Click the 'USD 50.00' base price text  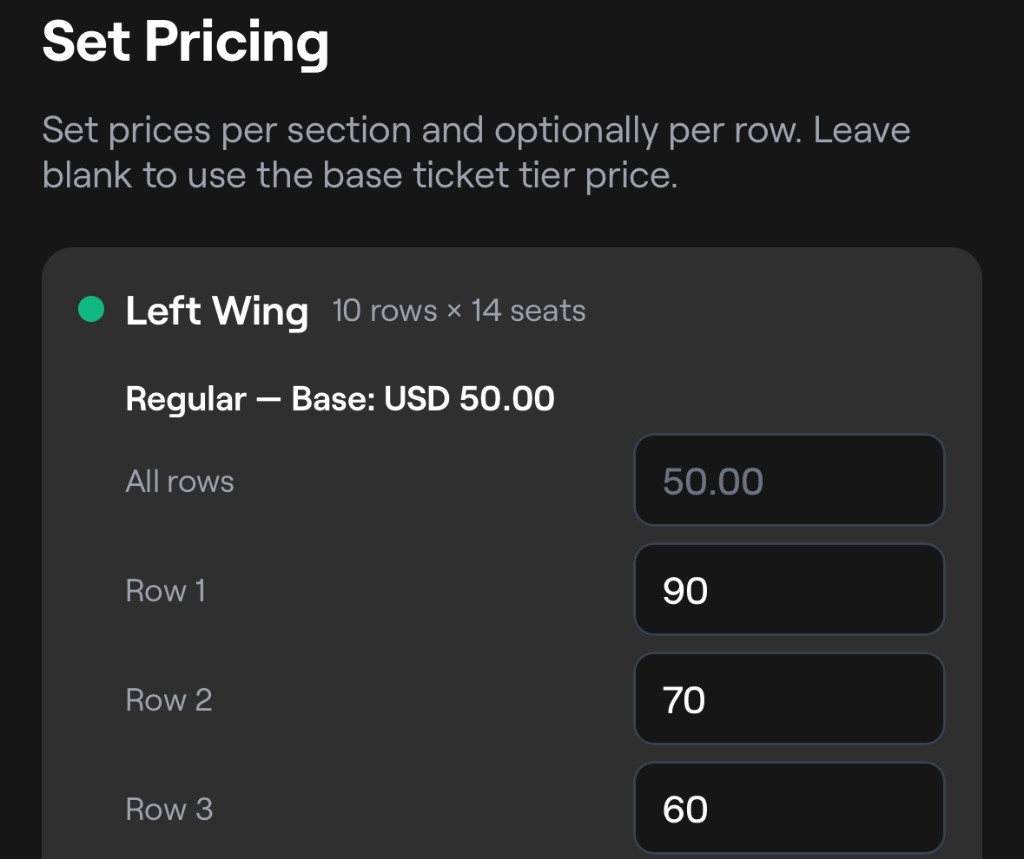pos(470,399)
